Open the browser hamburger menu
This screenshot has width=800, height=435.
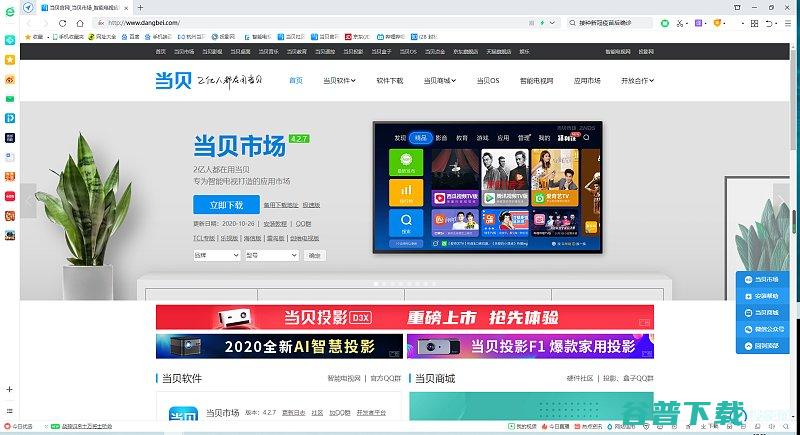(788, 23)
